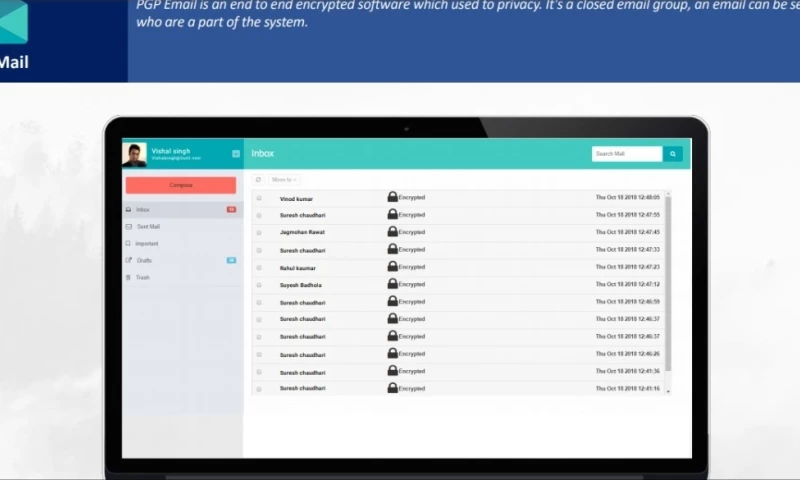Click the red Inbox unread count badge
Screen dimensions: 800x480
[231, 210]
